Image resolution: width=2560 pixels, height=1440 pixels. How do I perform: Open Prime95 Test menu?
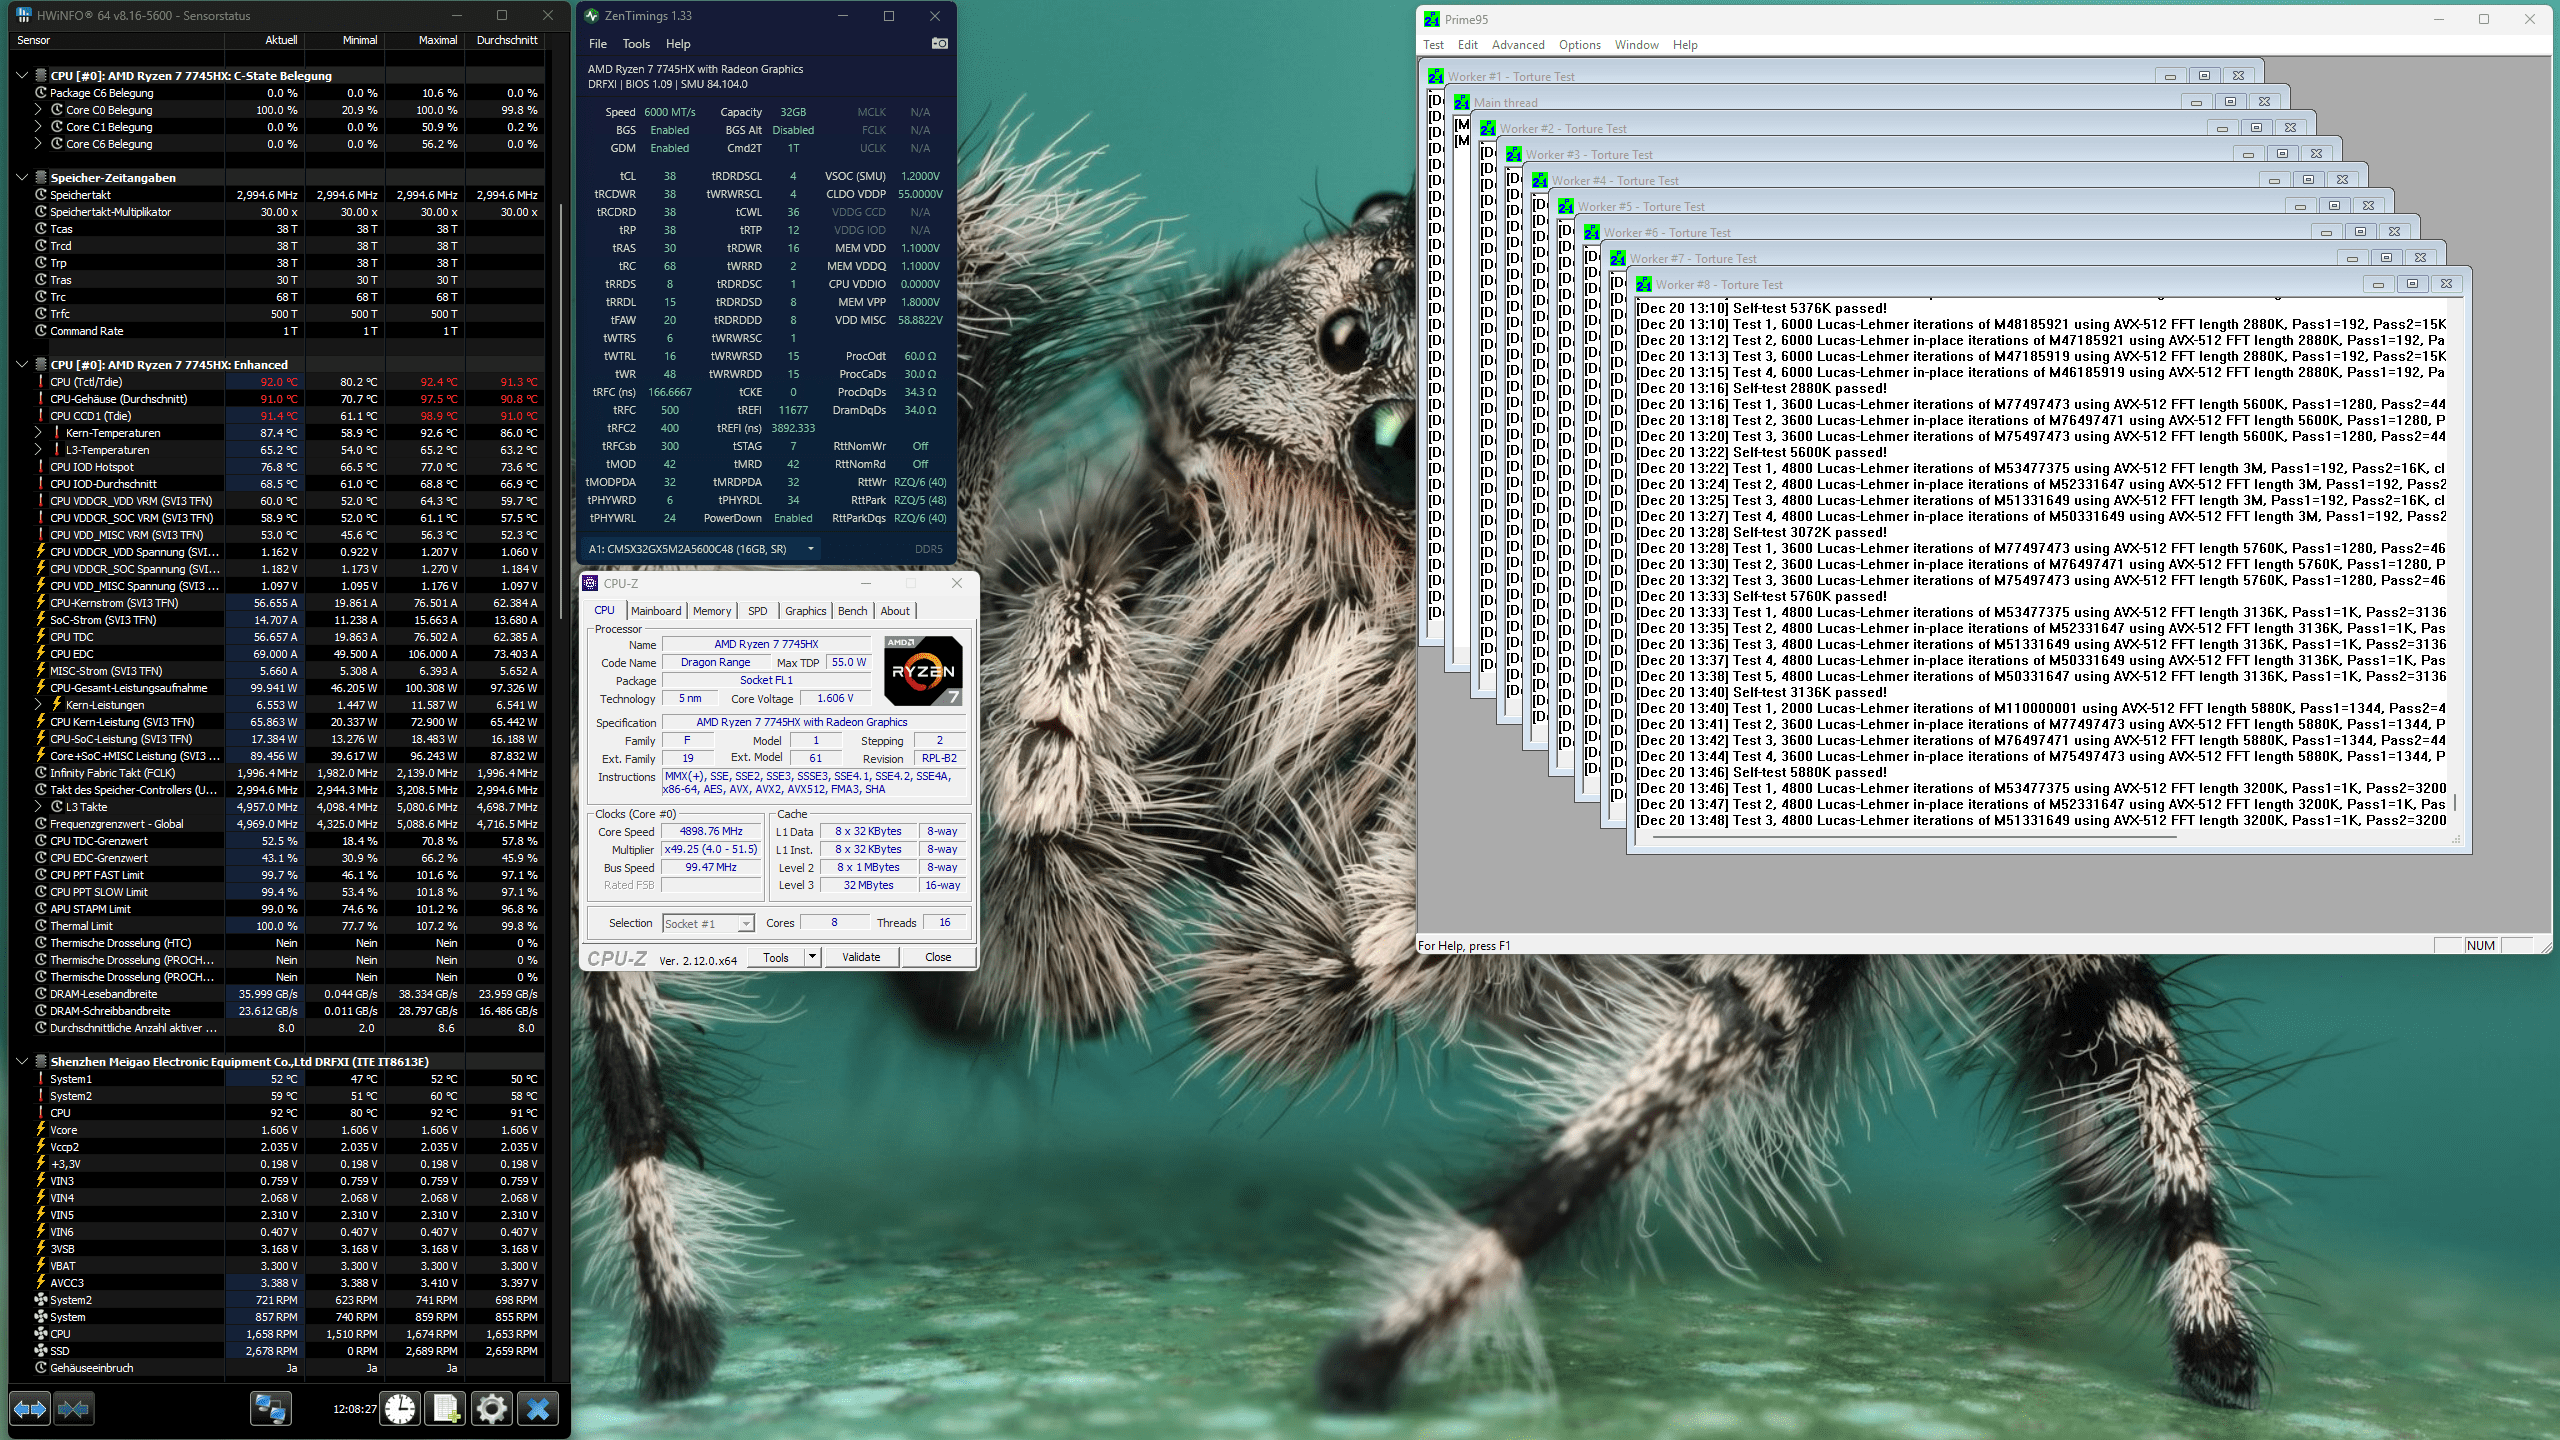point(1433,45)
